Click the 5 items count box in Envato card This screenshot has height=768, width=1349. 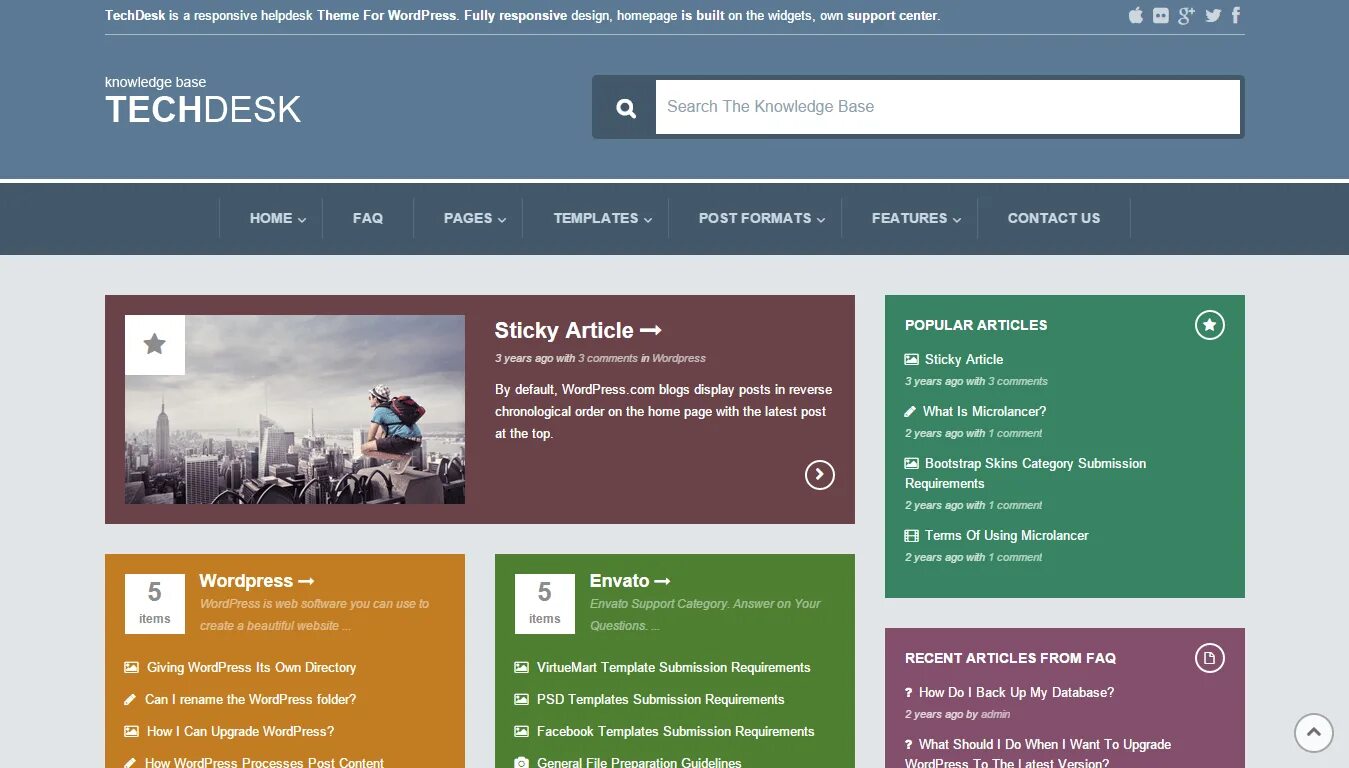pos(545,604)
